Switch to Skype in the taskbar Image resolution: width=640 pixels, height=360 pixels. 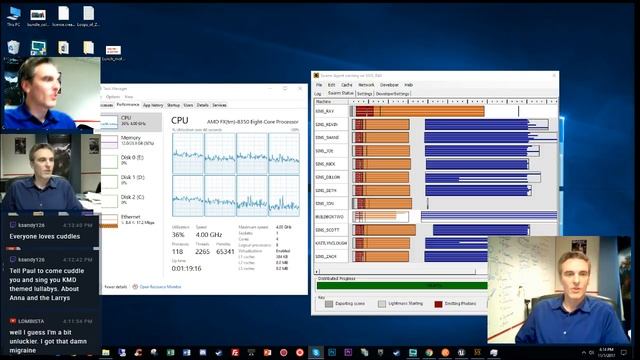point(316,352)
